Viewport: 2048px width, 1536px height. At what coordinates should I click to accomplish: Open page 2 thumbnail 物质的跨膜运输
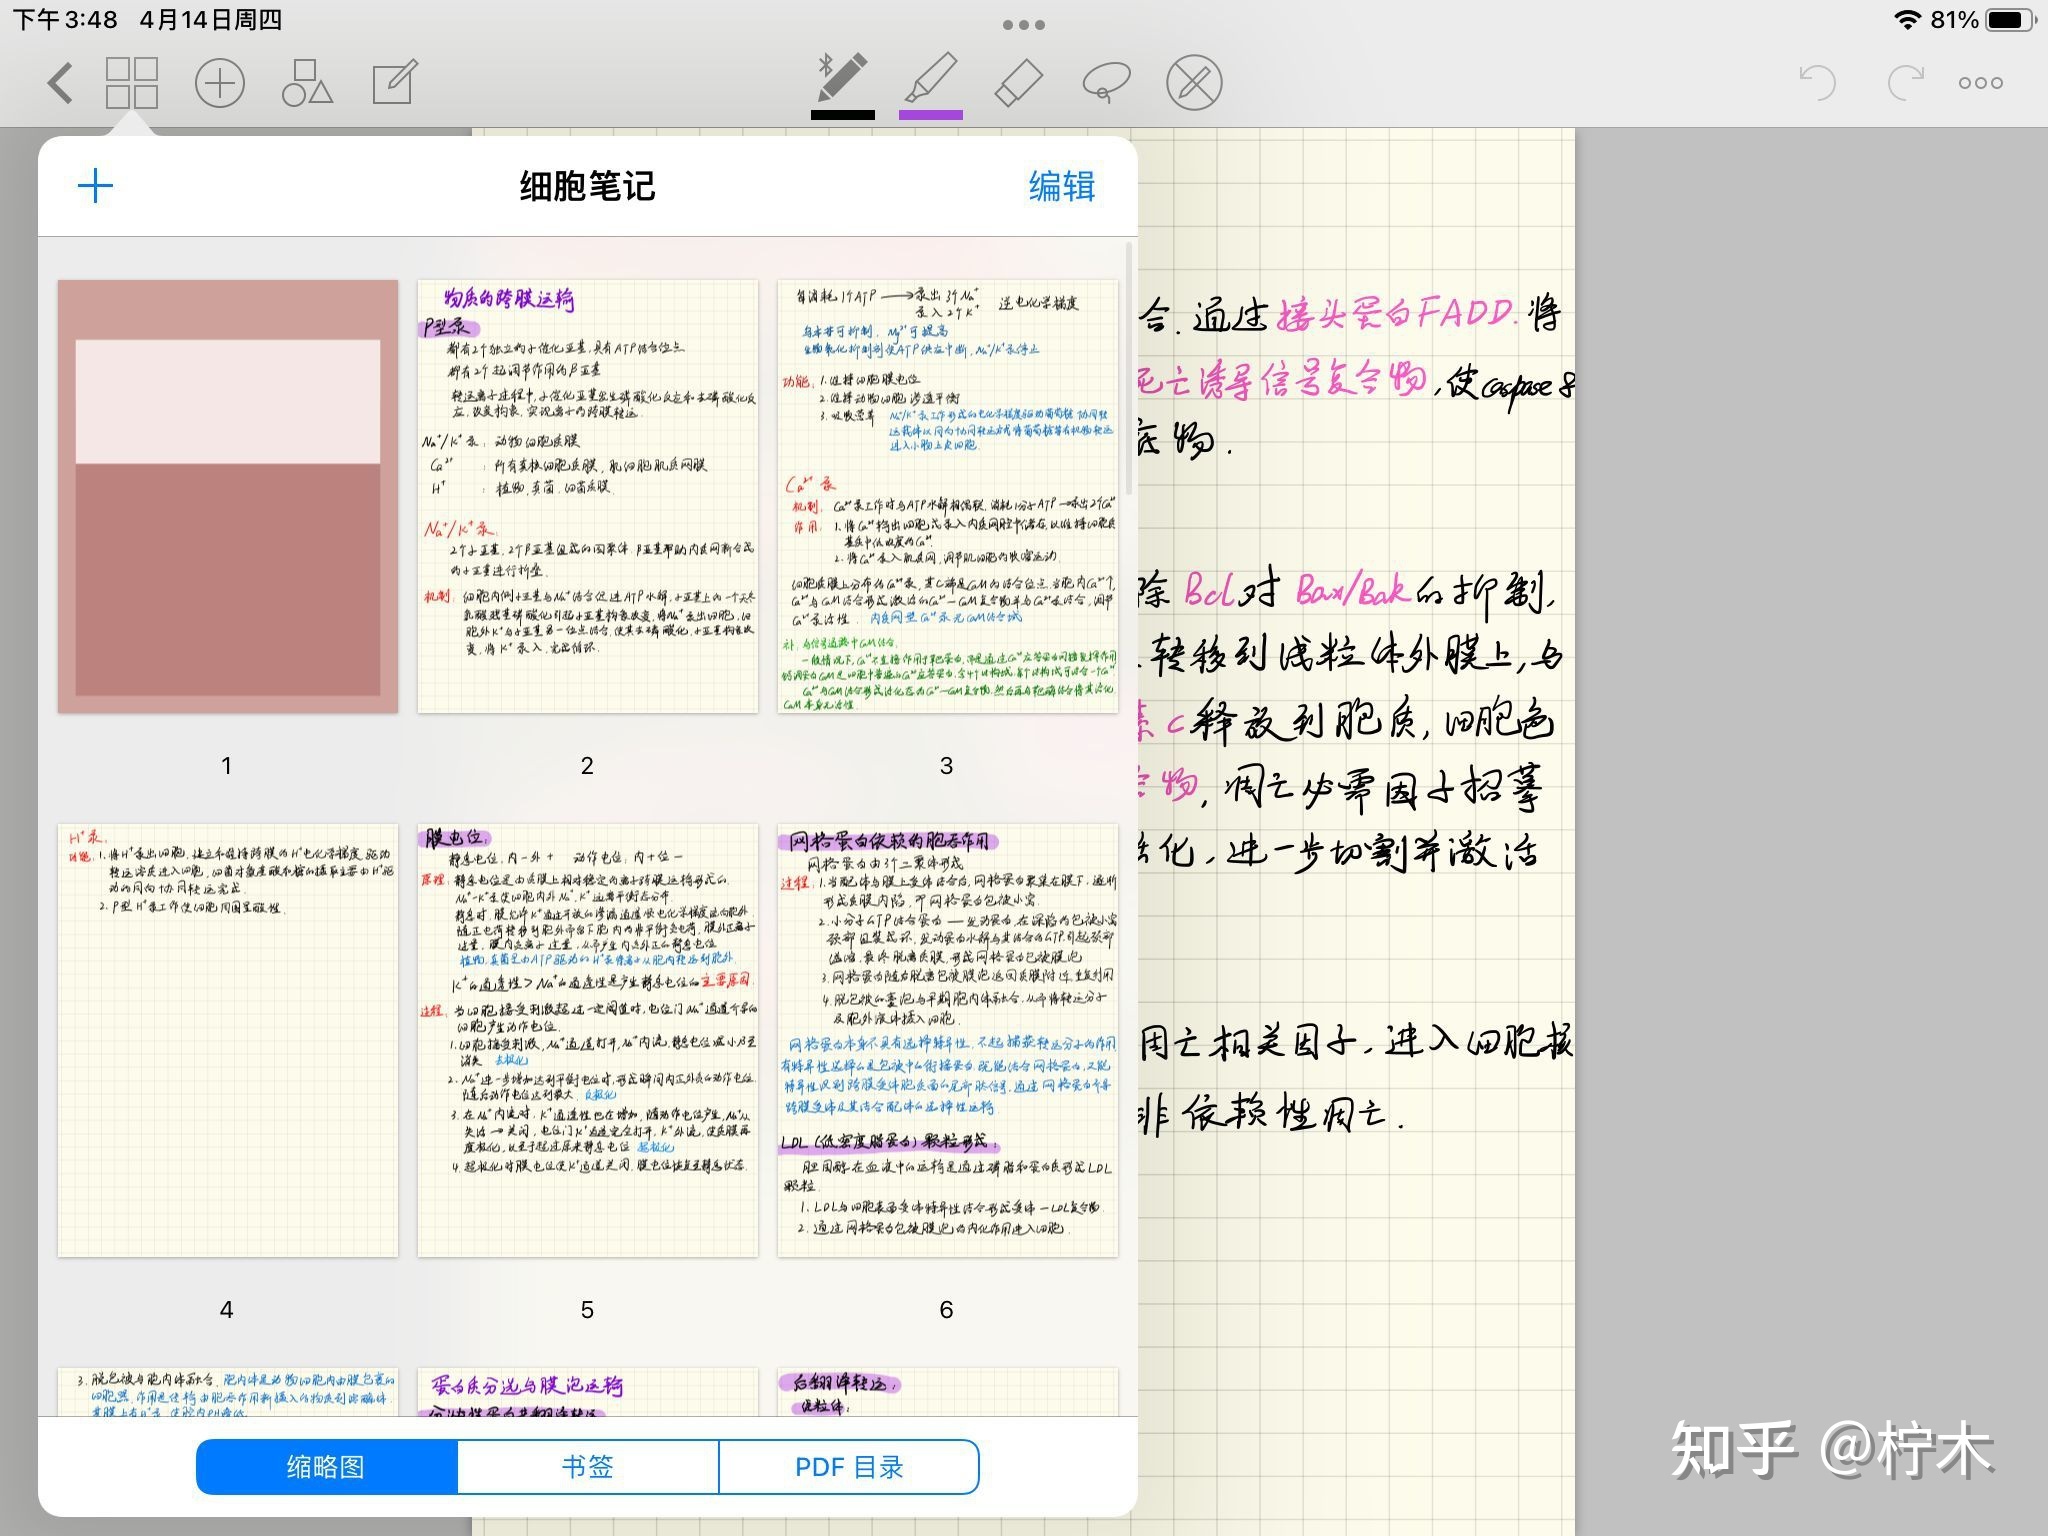pyautogui.click(x=587, y=496)
